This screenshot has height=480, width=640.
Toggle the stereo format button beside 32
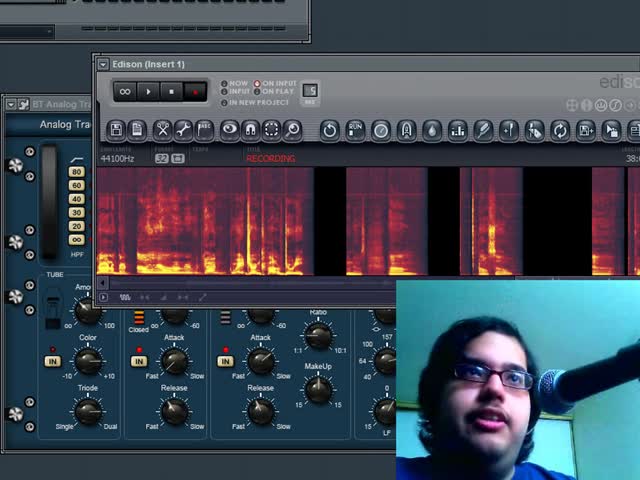click(178, 158)
